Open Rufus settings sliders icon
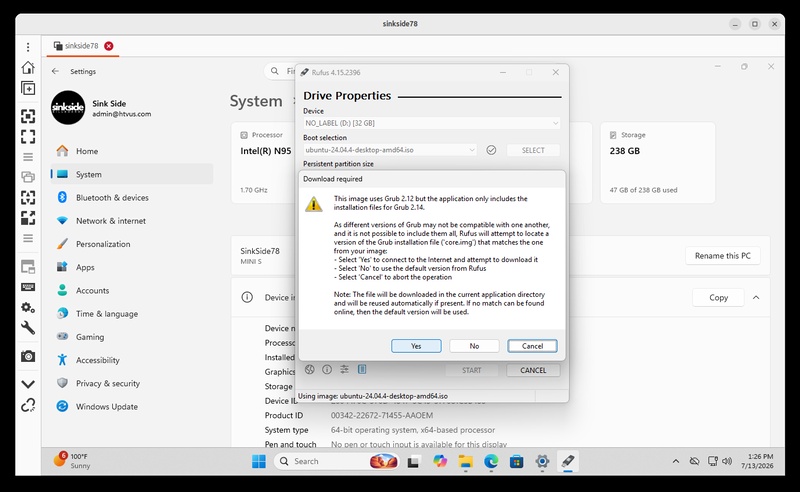 [344, 370]
